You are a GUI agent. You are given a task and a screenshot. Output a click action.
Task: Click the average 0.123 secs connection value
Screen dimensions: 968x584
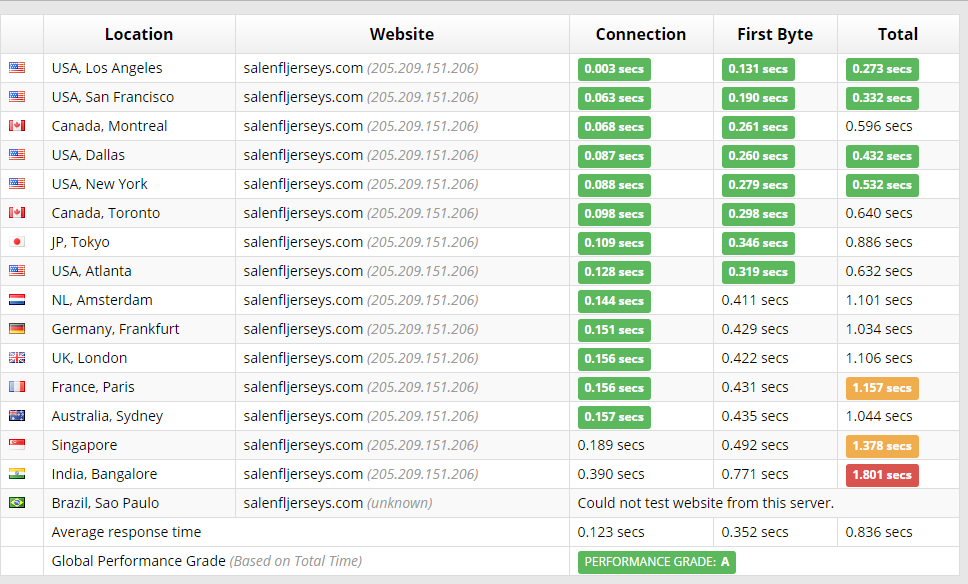[x=611, y=532]
